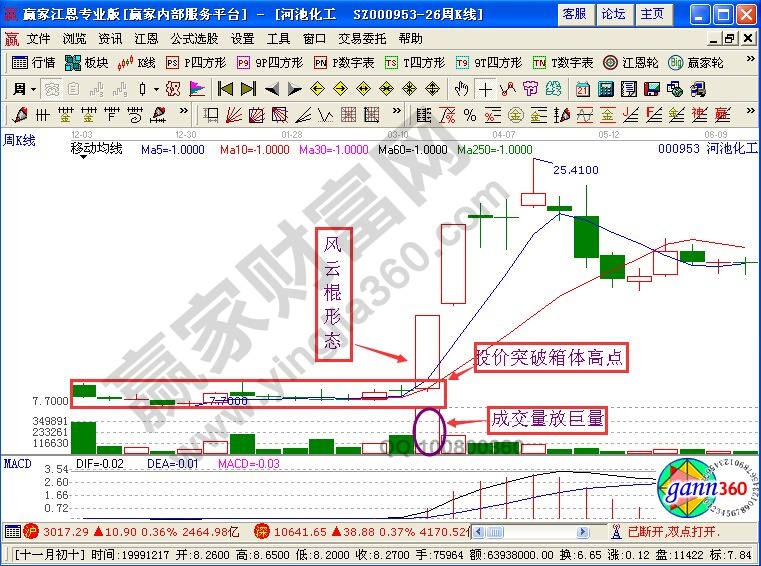Click the save floppy disk icon
The width and height of the screenshot is (761, 566).
[x=652, y=89]
